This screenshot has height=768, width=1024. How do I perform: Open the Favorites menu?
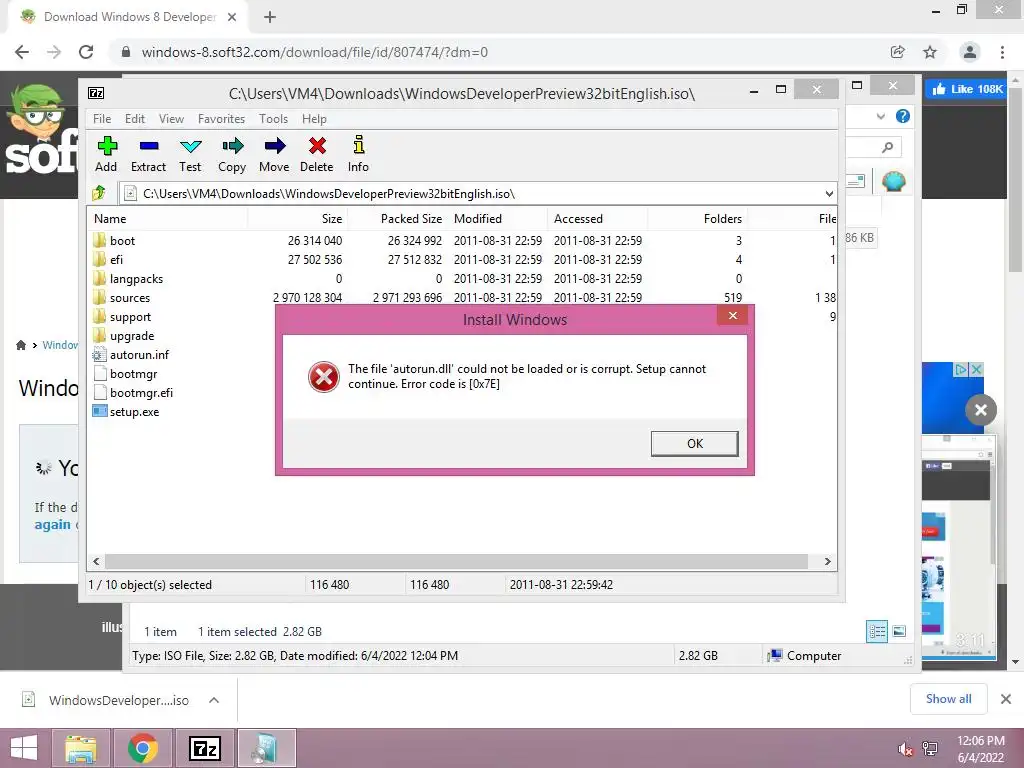point(221,119)
